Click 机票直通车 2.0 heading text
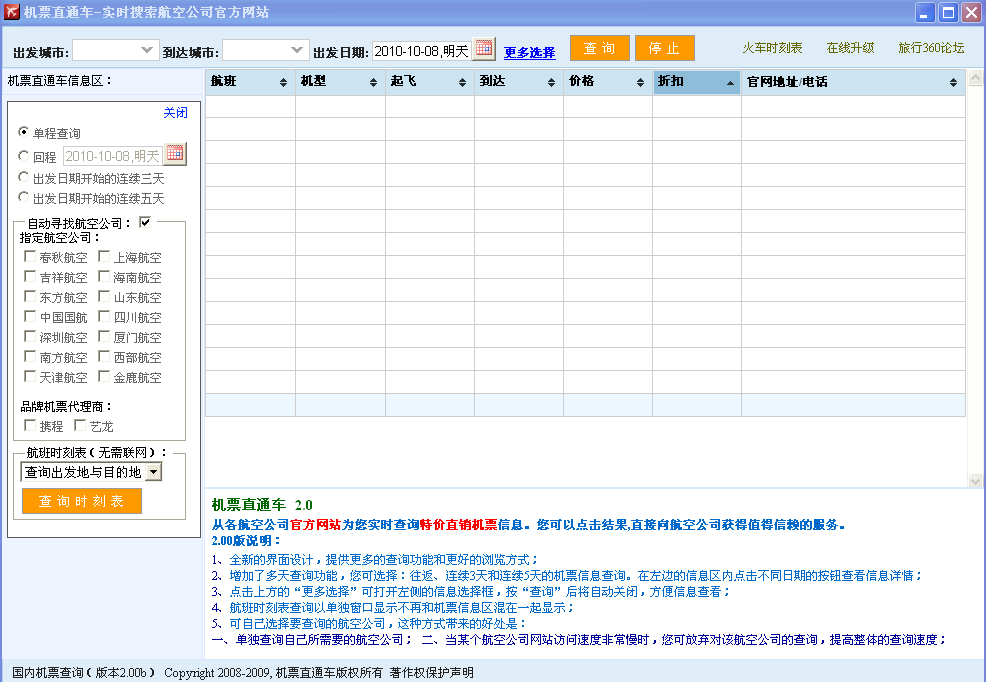This screenshot has width=986, height=682. [262, 505]
